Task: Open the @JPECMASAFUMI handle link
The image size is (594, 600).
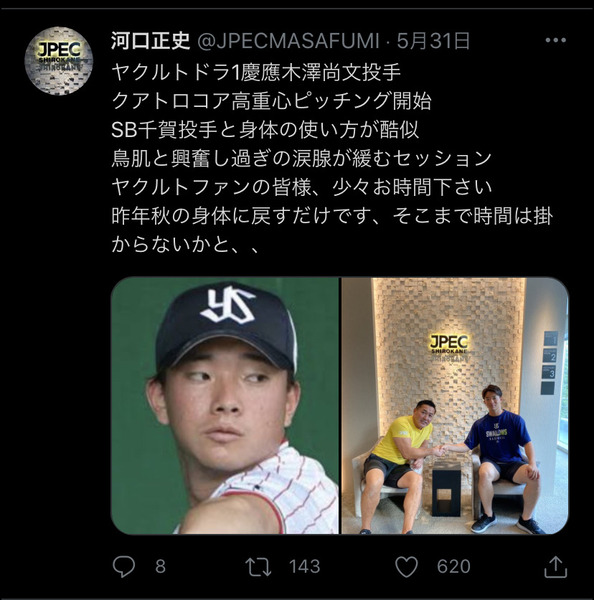Action: click(x=288, y=41)
